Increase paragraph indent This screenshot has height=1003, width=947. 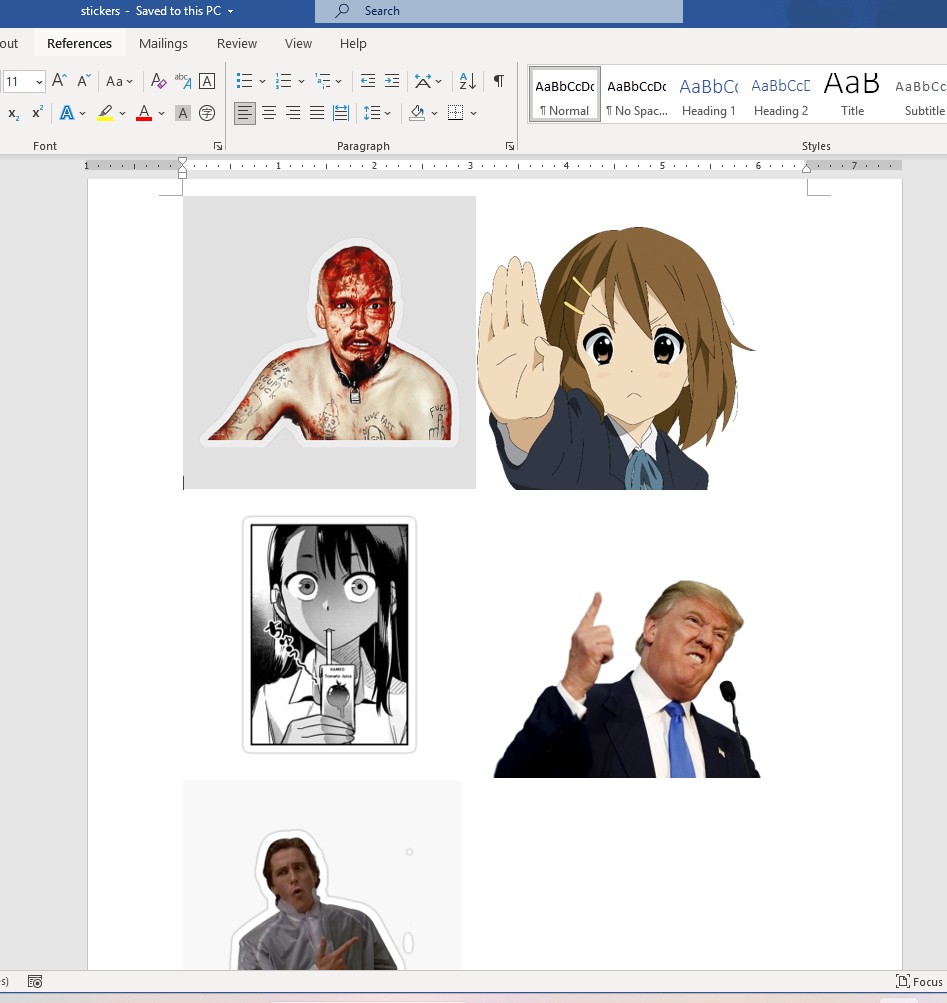pyautogui.click(x=392, y=81)
